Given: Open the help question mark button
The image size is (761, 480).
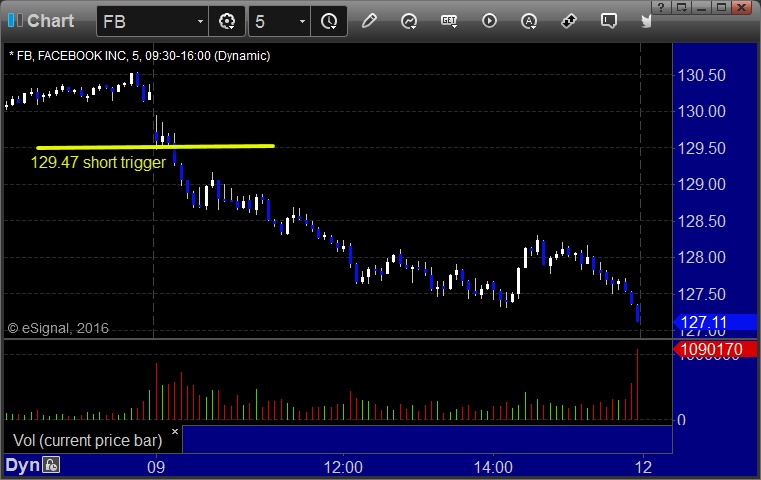Looking at the screenshot, I should coord(661,7).
